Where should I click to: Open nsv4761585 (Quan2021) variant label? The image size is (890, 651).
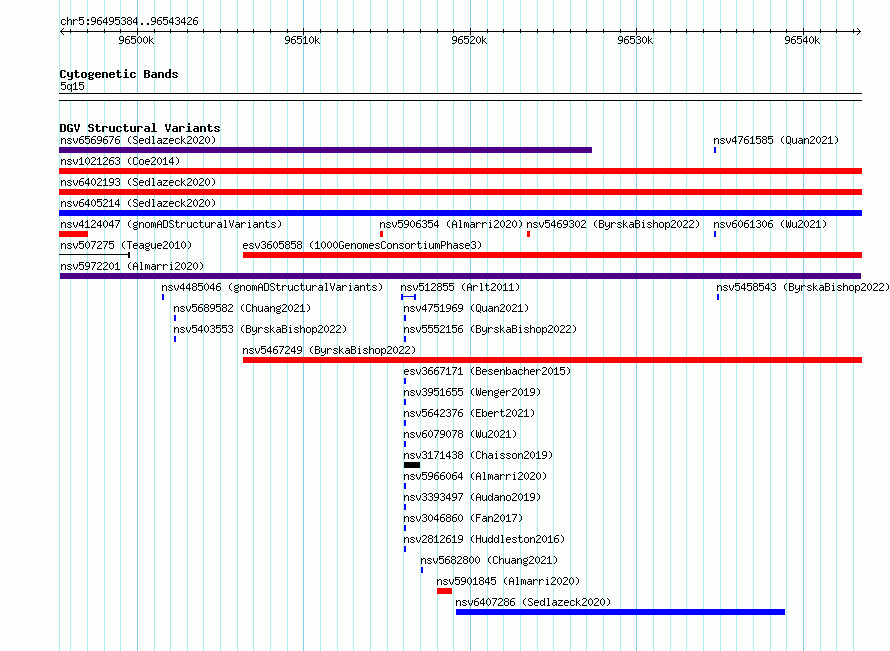(x=776, y=140)
